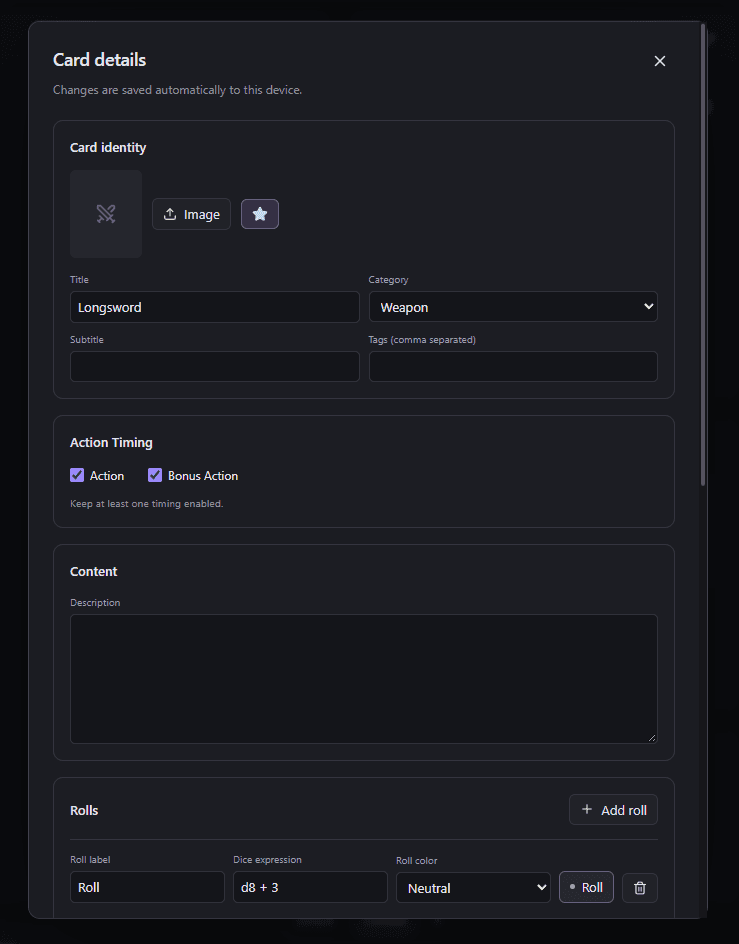The height and width of the screenshot is (944, 739).
Task: Uncheck the Action timing checkbox
Action: coord(77,475)
